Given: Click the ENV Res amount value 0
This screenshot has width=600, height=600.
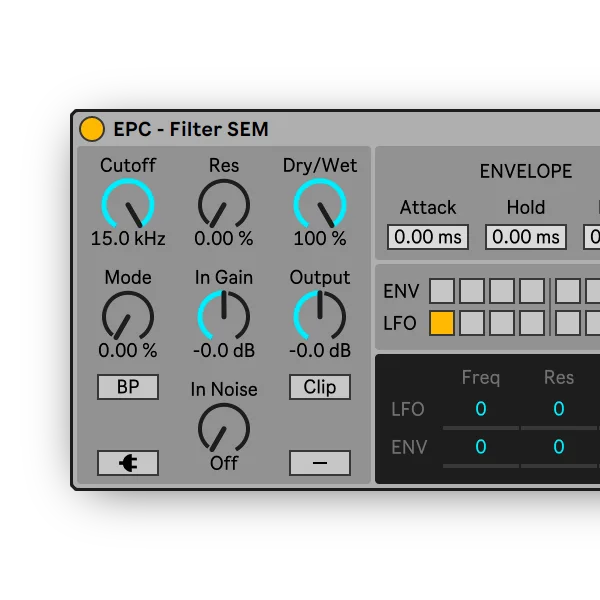Looking at the screenshot, I should tap(559, 447).
